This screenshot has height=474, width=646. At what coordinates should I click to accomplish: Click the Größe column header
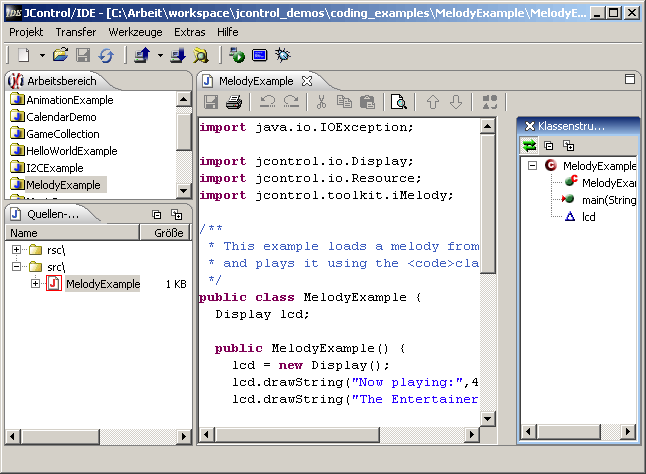coord(168,233)
